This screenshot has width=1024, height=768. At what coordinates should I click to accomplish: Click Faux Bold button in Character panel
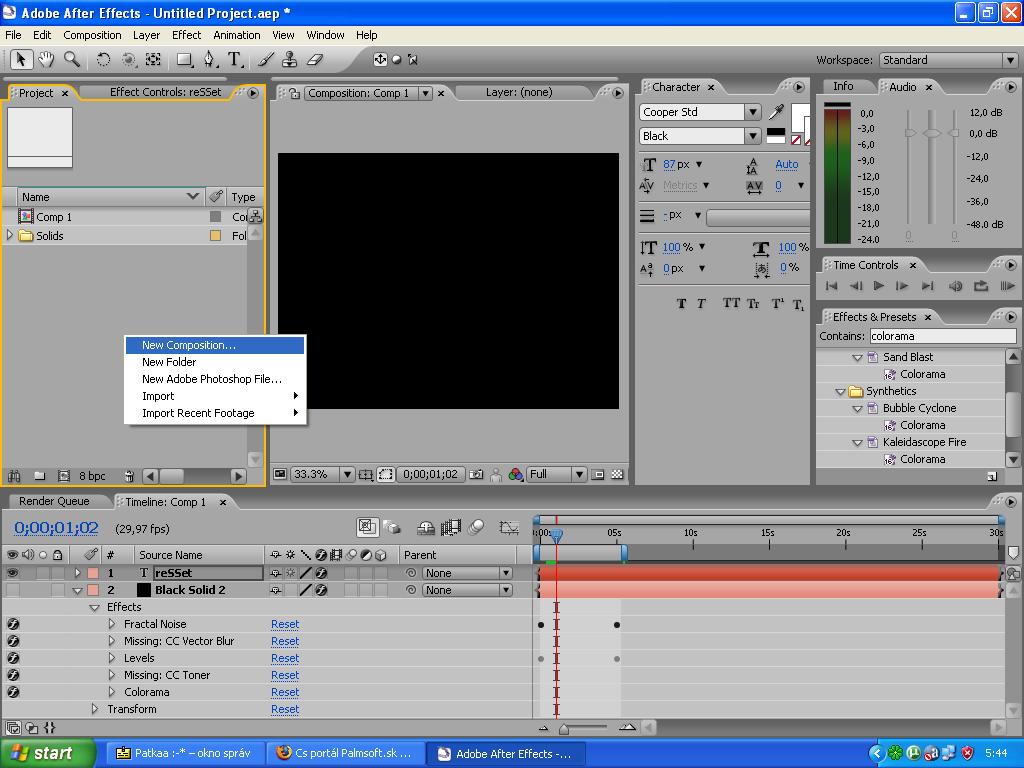coord(681,304)
